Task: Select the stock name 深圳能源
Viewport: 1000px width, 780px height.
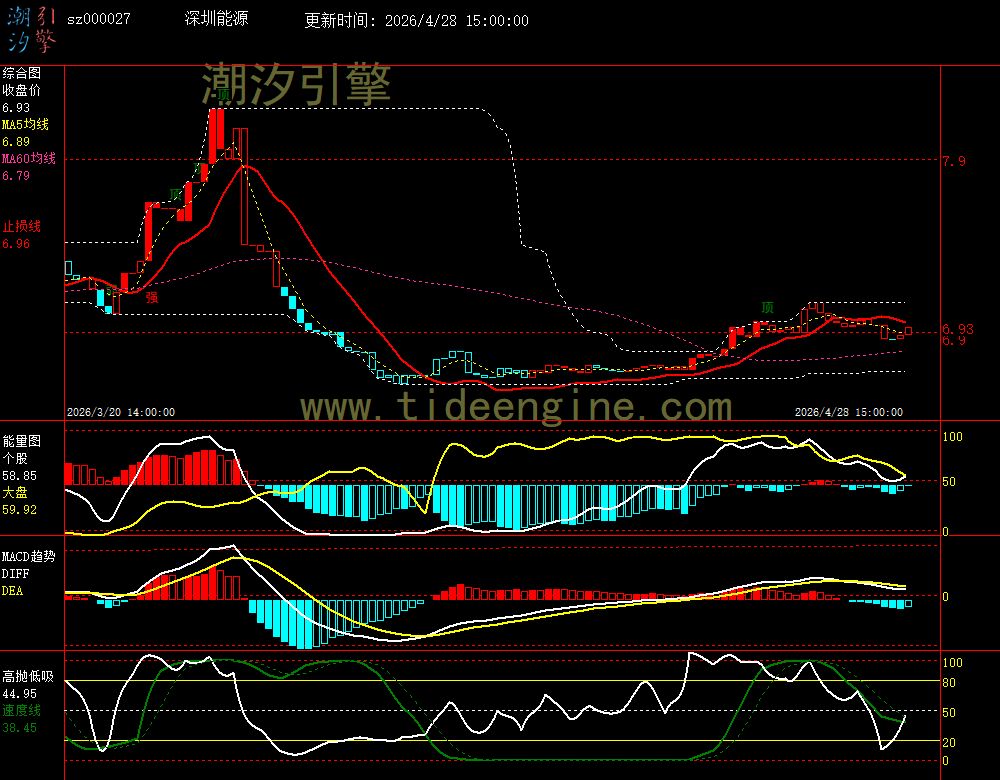Action: point(217,20)
